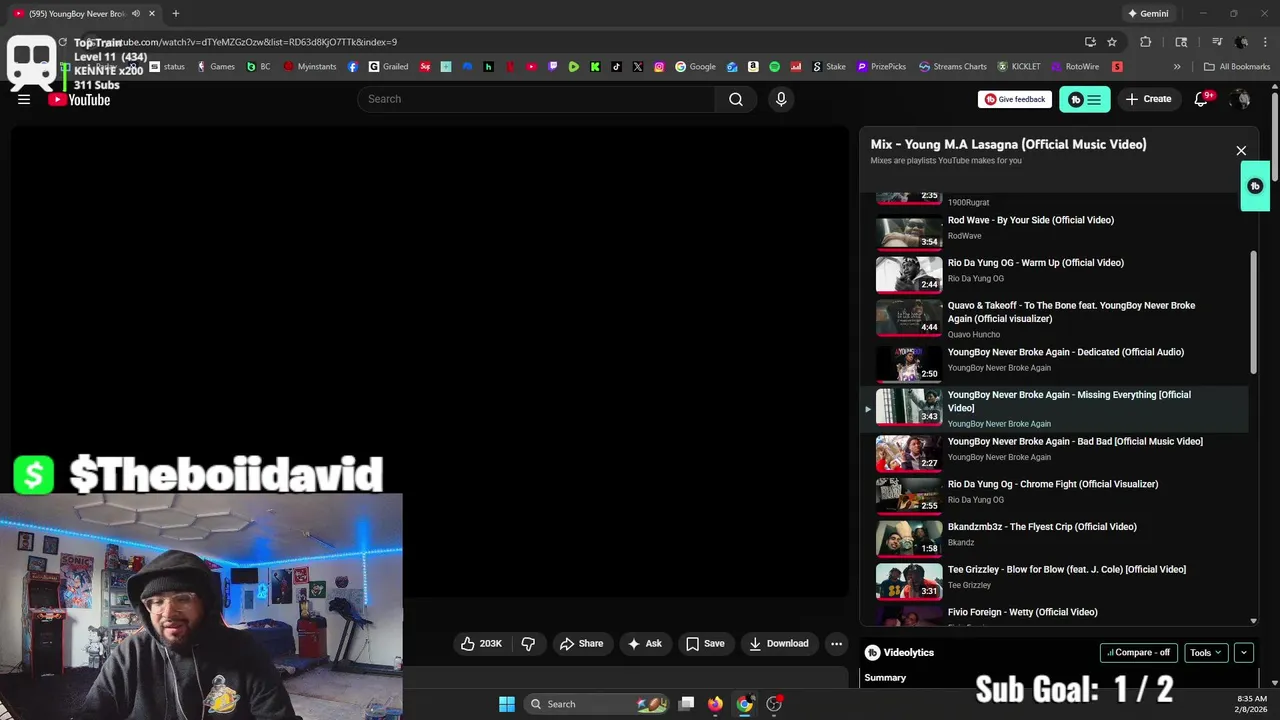Viewport: 1280px width, 720px height.
Task: Open the Twitch bookmark icon
Action: 553,67
